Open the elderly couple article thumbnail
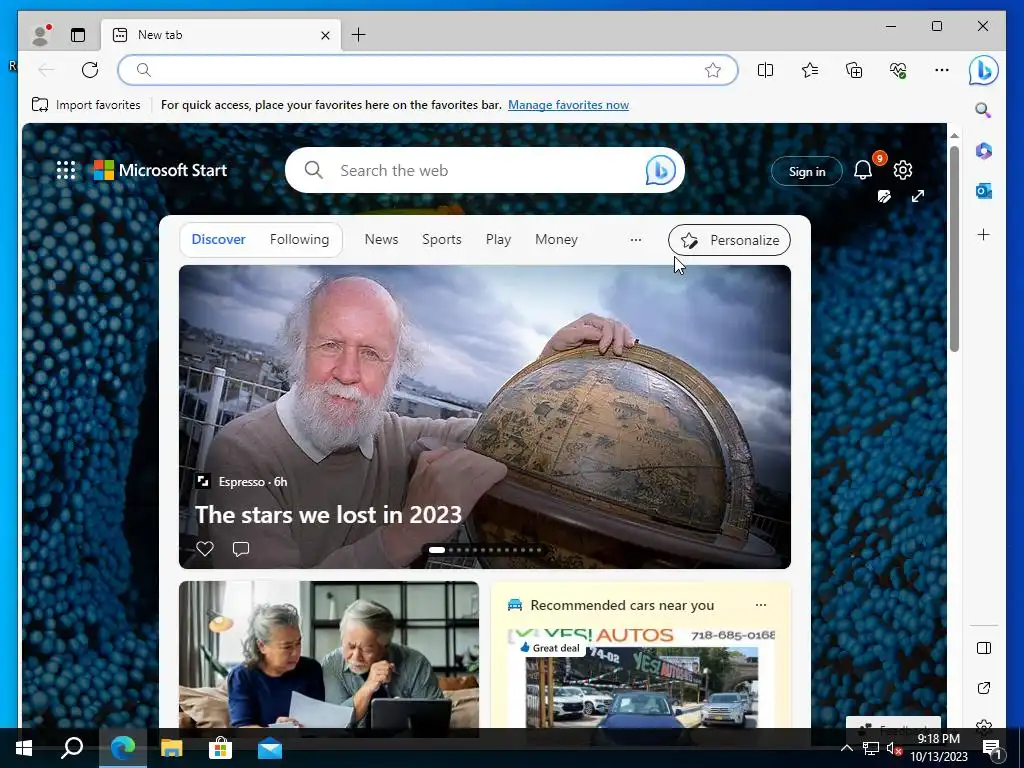Viewport: 1024px width, 768px height. [x=329, y=654]
